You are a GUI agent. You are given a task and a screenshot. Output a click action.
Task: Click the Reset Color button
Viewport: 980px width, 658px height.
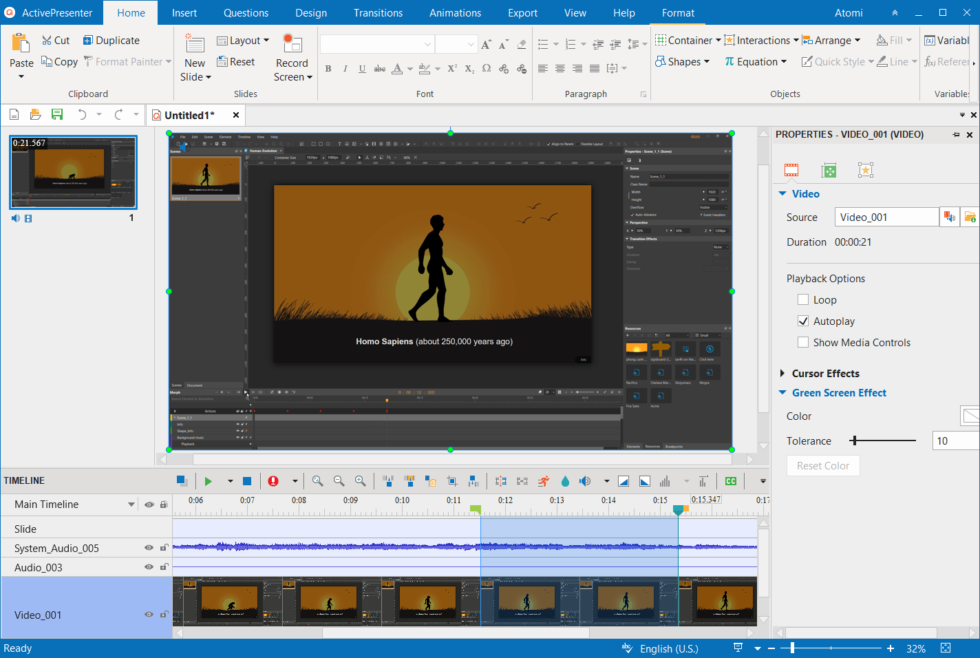coord(822,465)
